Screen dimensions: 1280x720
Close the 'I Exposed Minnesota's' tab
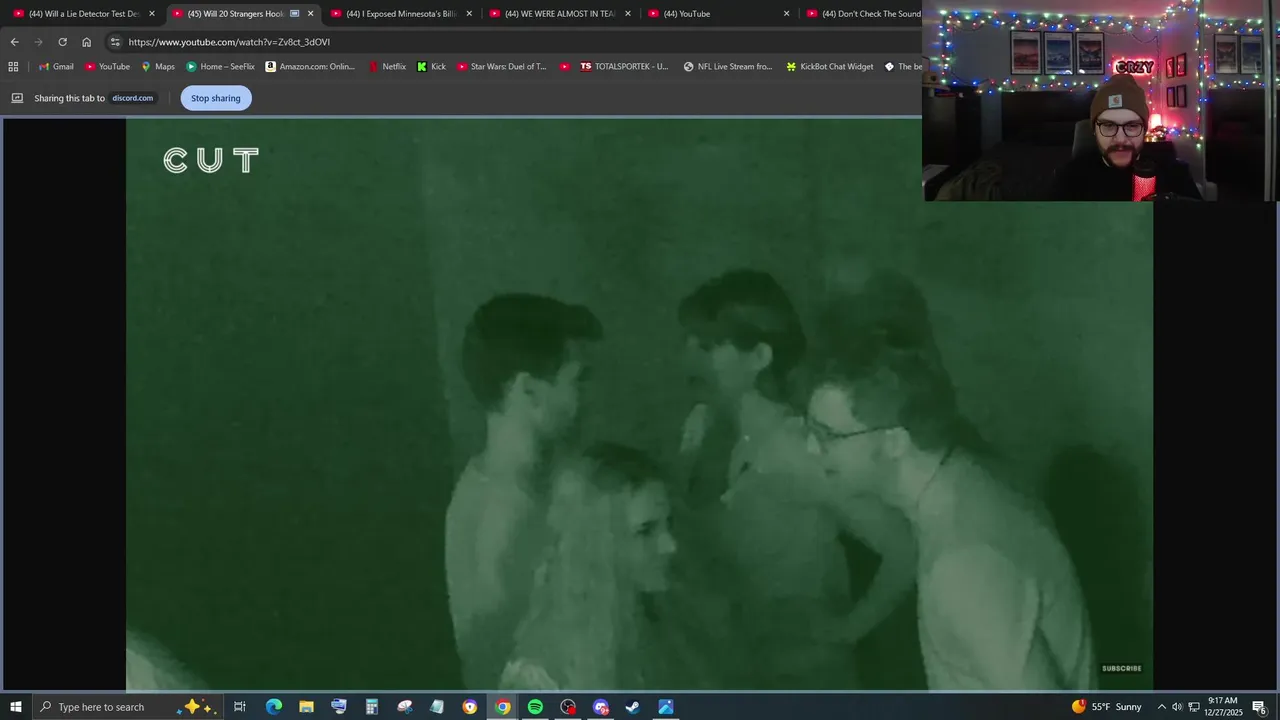(x=469, y=14)
